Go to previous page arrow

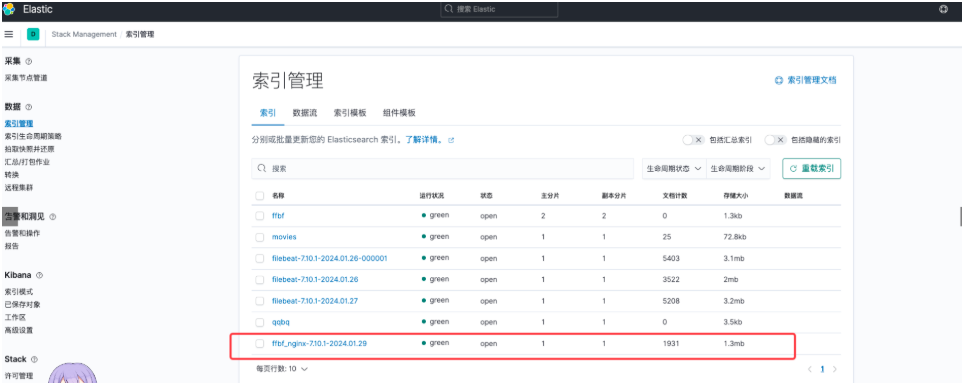[810, 369]
